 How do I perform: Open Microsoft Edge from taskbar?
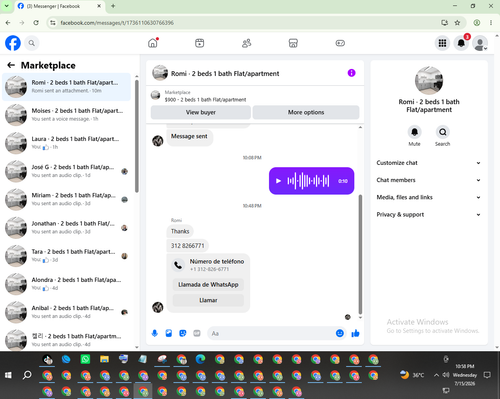pos(200,359)
